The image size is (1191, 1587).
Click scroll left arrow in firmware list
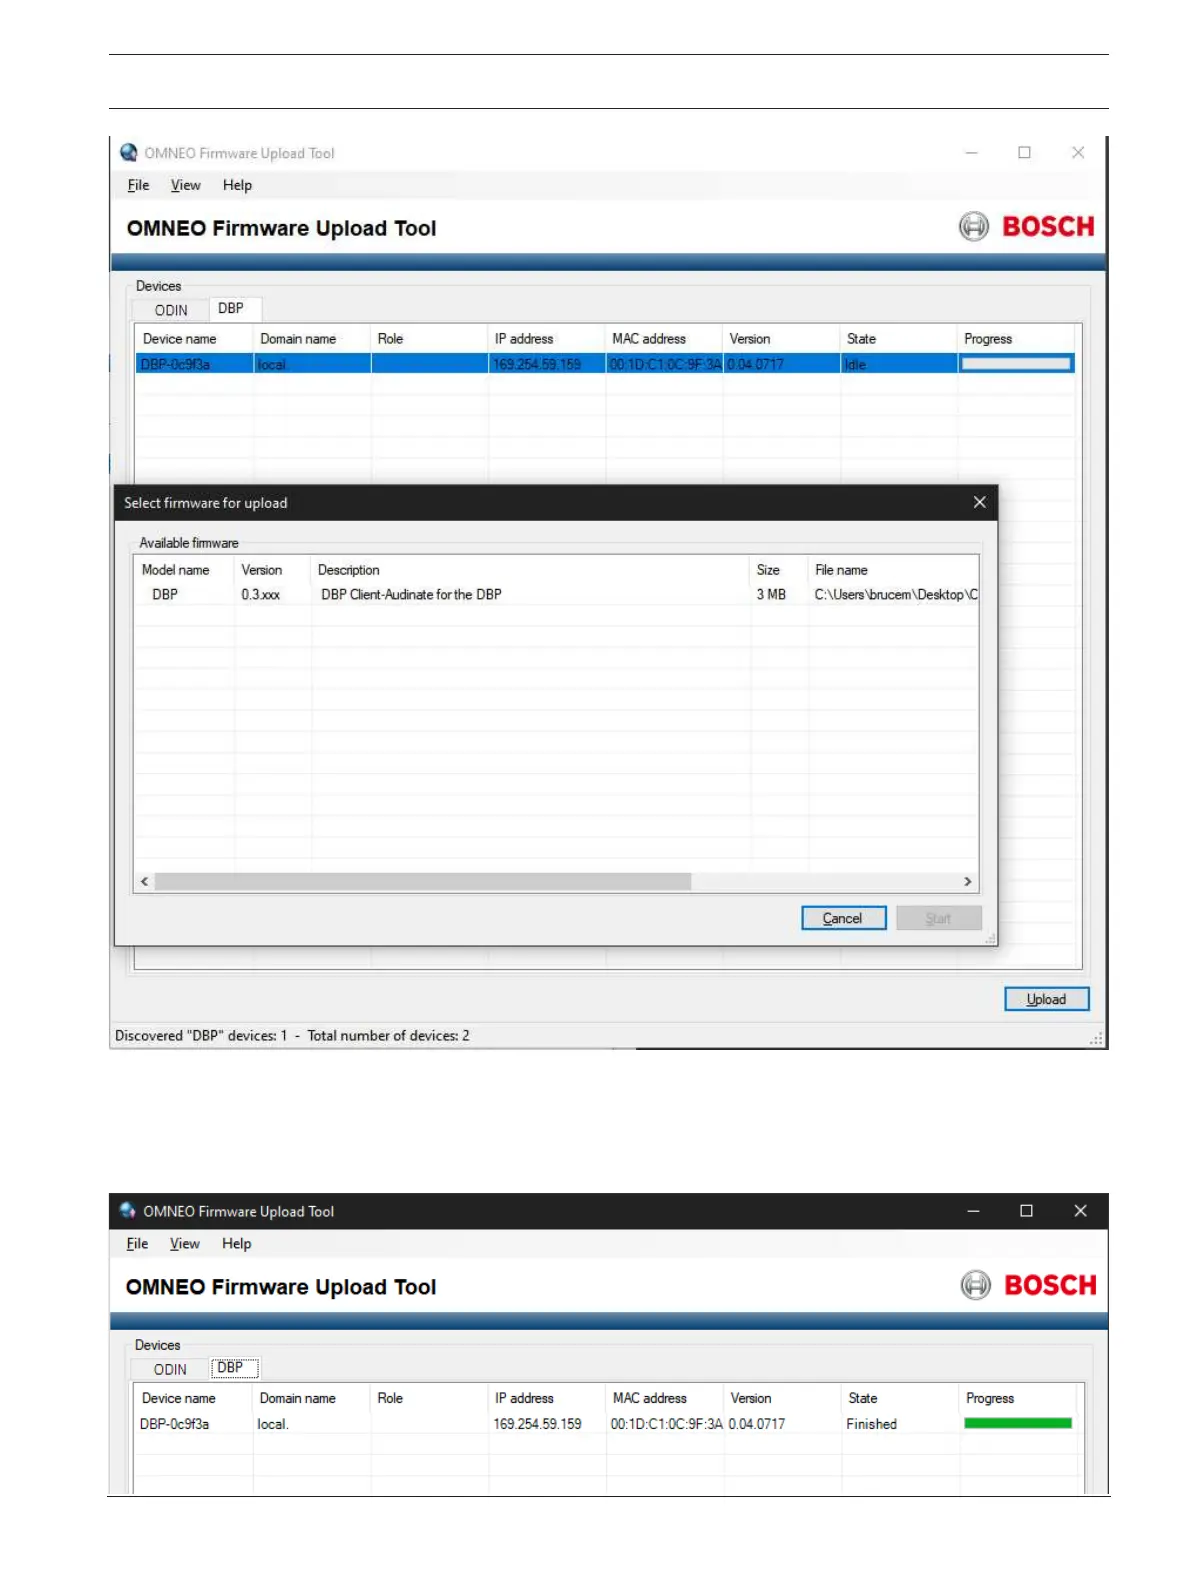tap(145, 881)
